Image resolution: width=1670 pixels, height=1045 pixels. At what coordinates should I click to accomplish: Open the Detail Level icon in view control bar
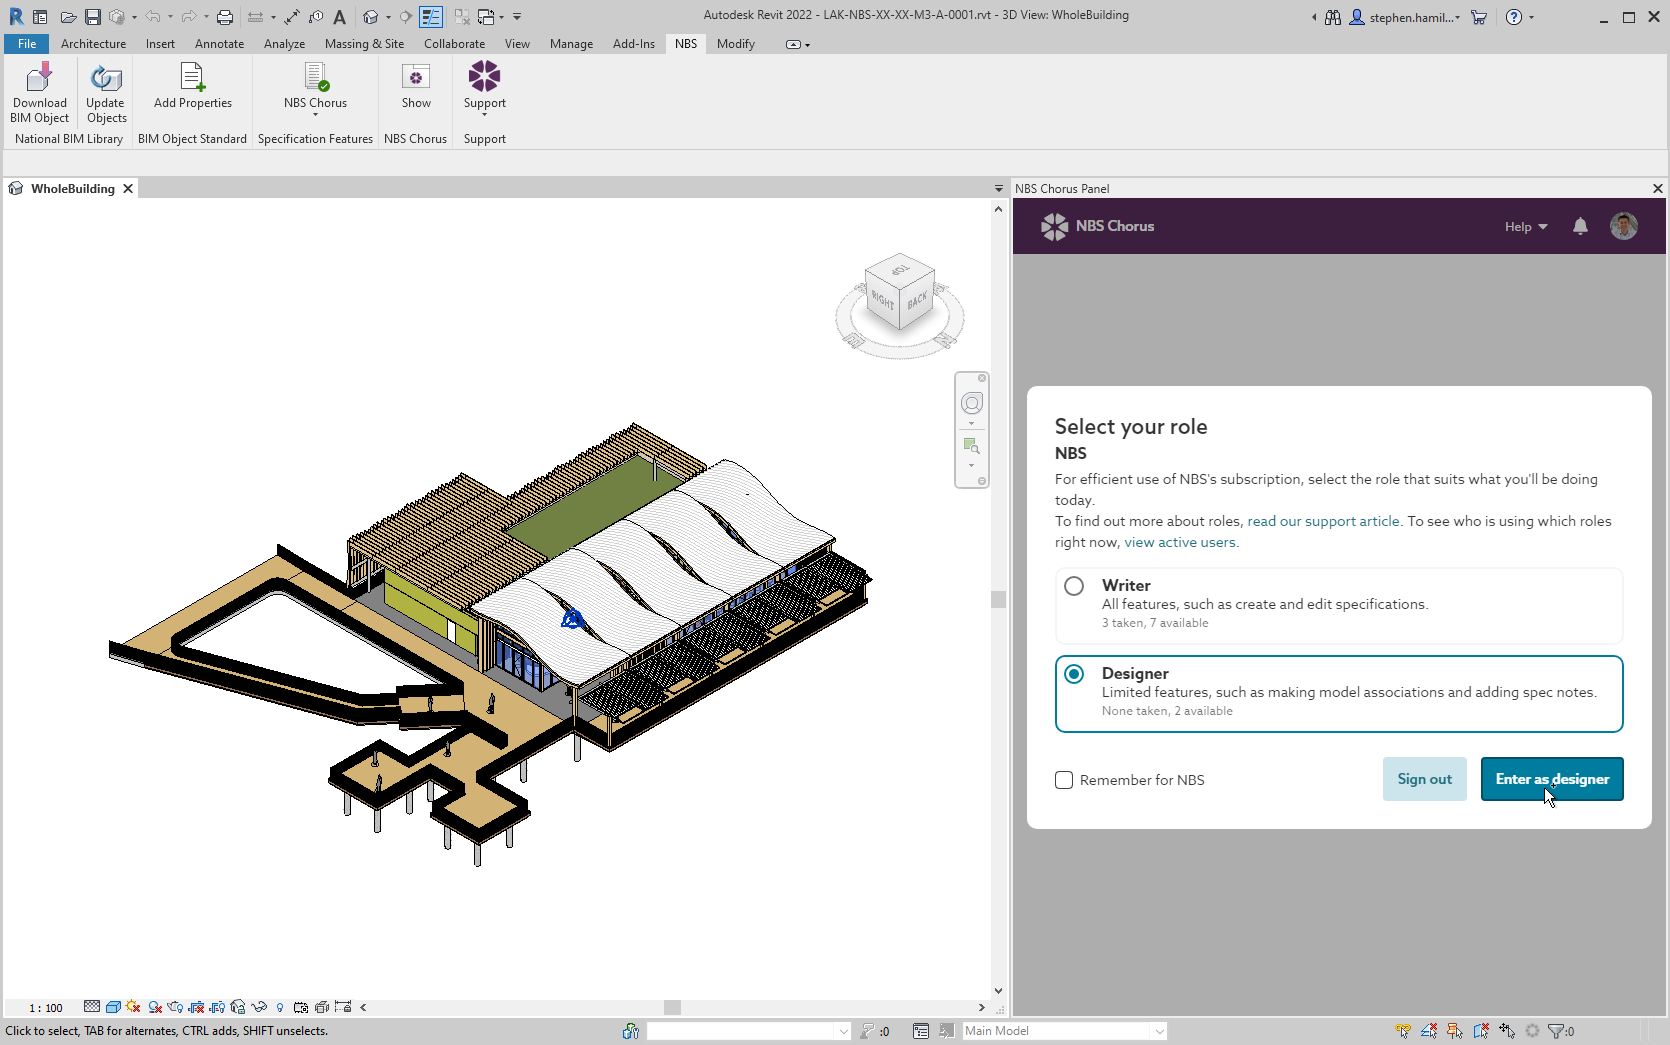tap(92, 1007)
